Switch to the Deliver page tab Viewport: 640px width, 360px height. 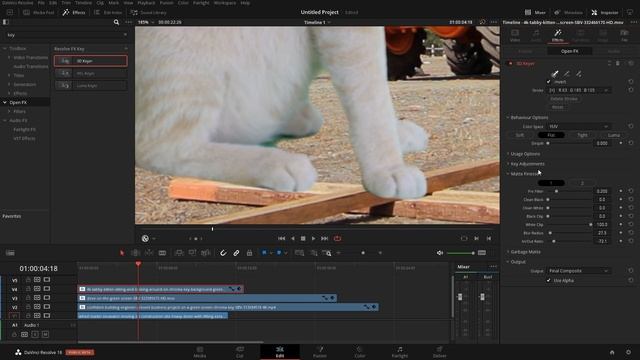click(x=439, y=352)
